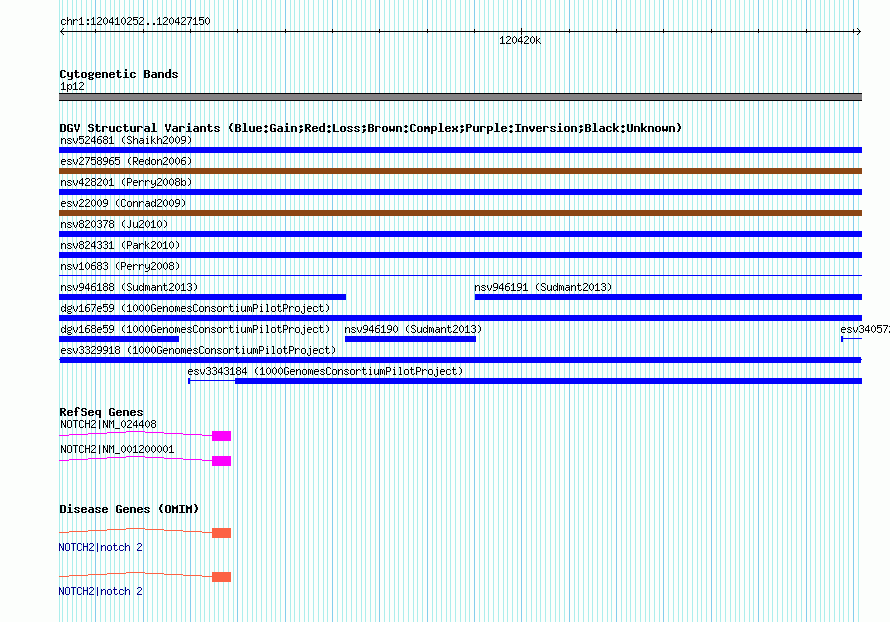The height and width of the screenshot is (622, 890).
Task: Click the chr1:120410252..120427150 coordinate label
Action: coord(135,21)
